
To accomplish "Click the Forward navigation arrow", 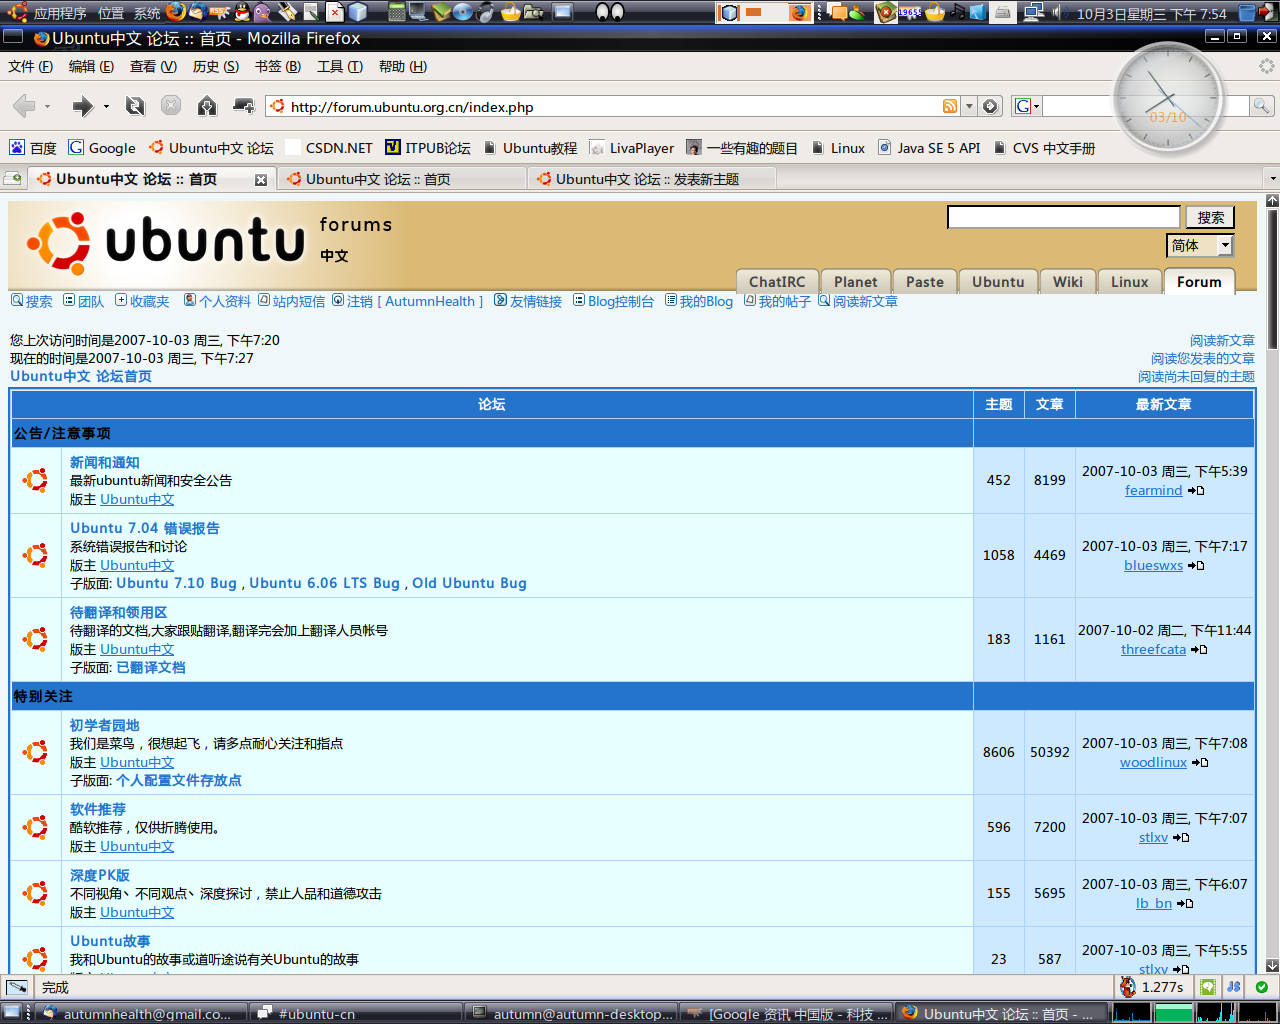I will (x=83, y=106).
